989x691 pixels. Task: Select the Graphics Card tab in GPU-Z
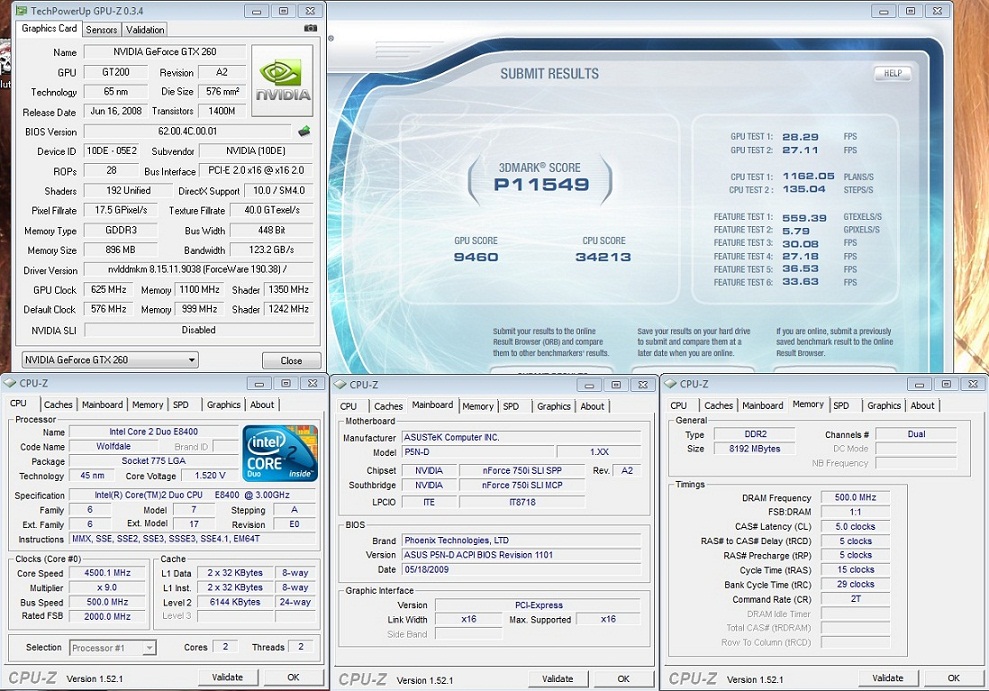coord(49,28)
